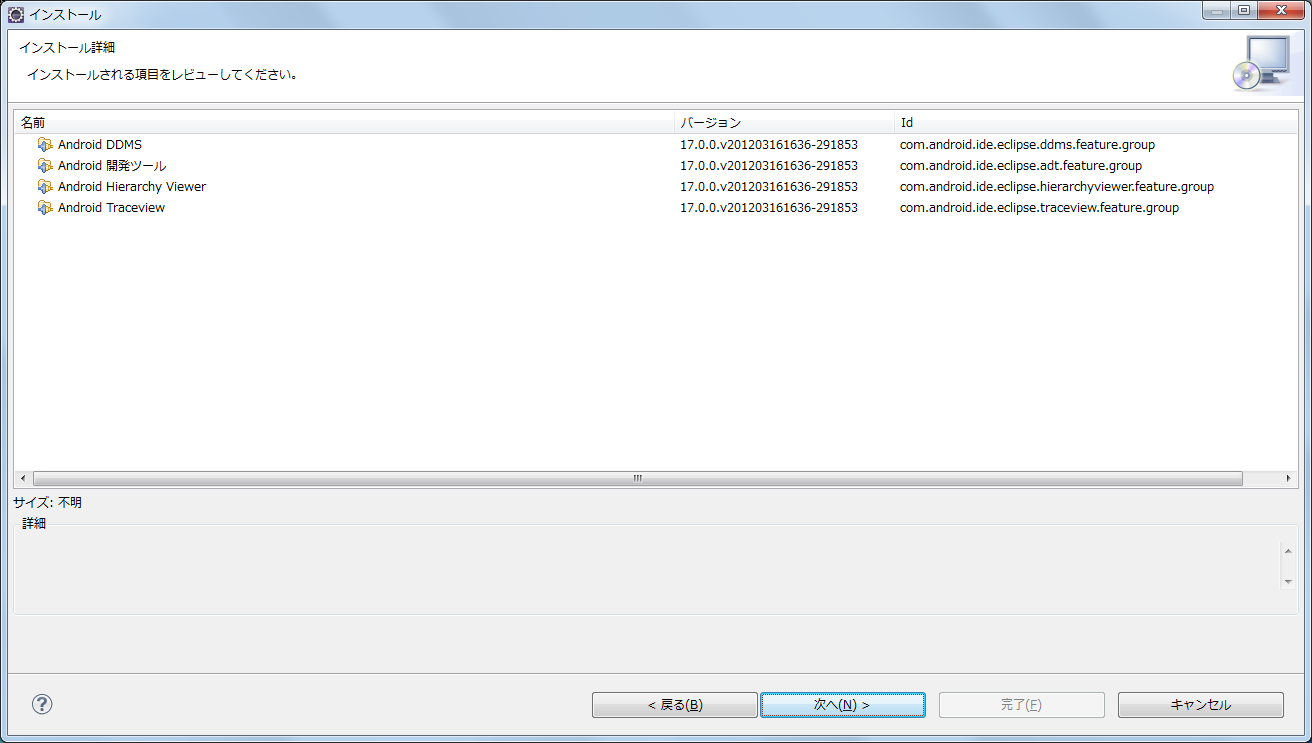Cancel the install with キャンセル
Image resolution: width=1312 pixels, height=743 pixels.
tap(1201, 705)
